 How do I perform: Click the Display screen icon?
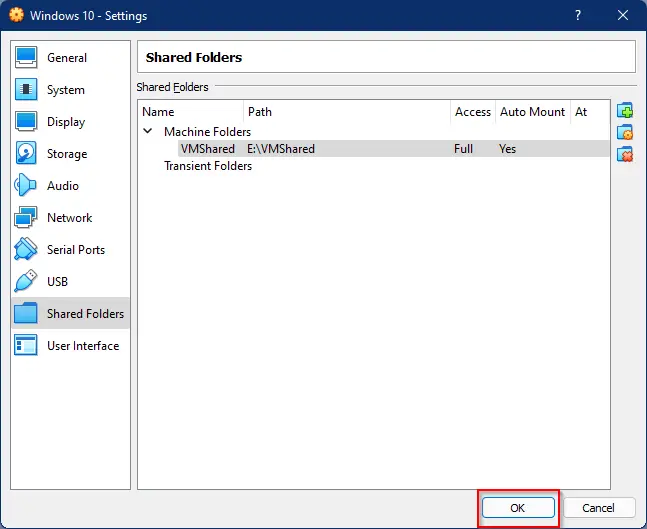(26, 121)
